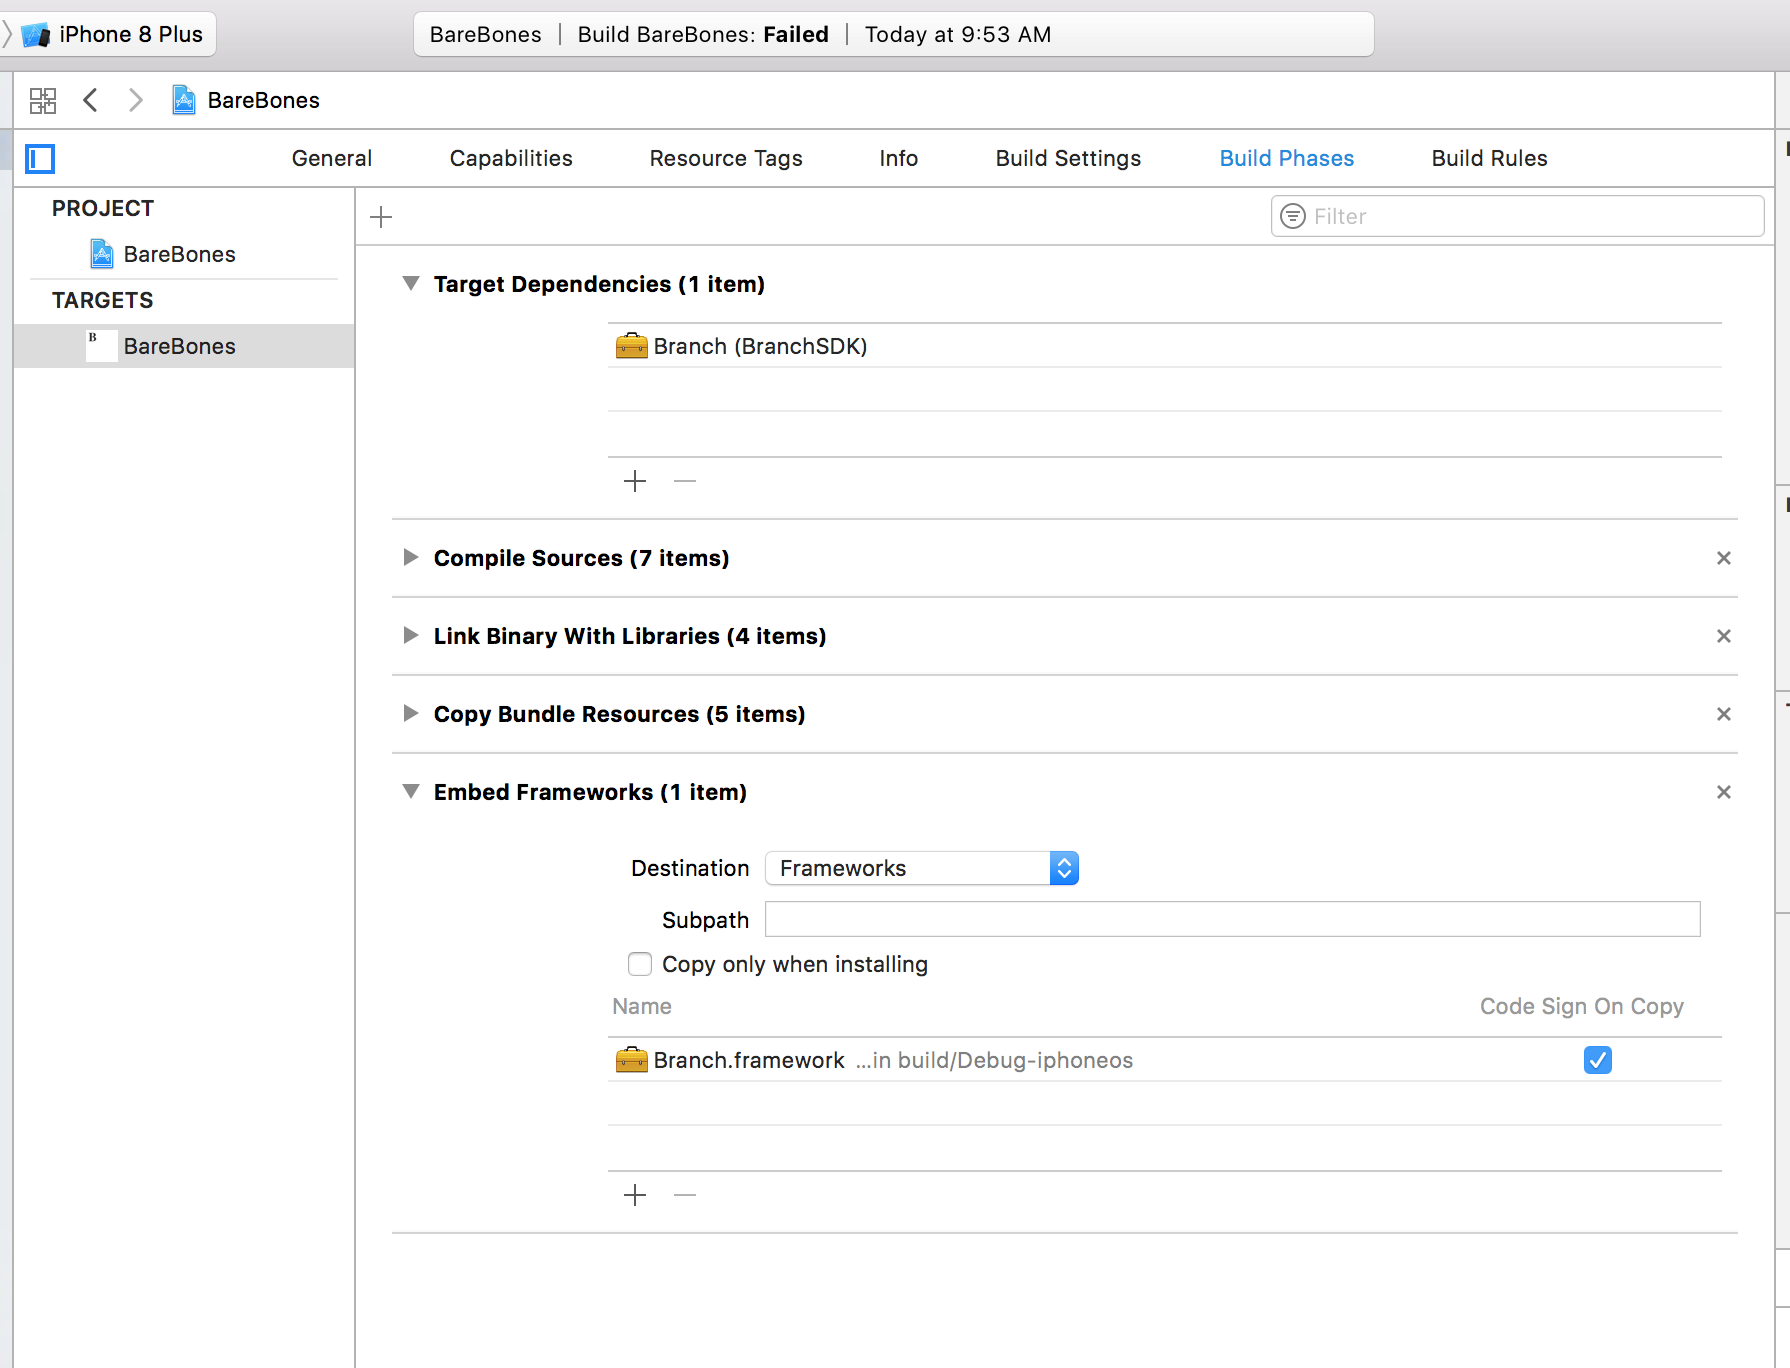This screenshot has height=1368, width=1790.
Task: Click the Branch.framework toolbox icon
Action: [631, 1060]
